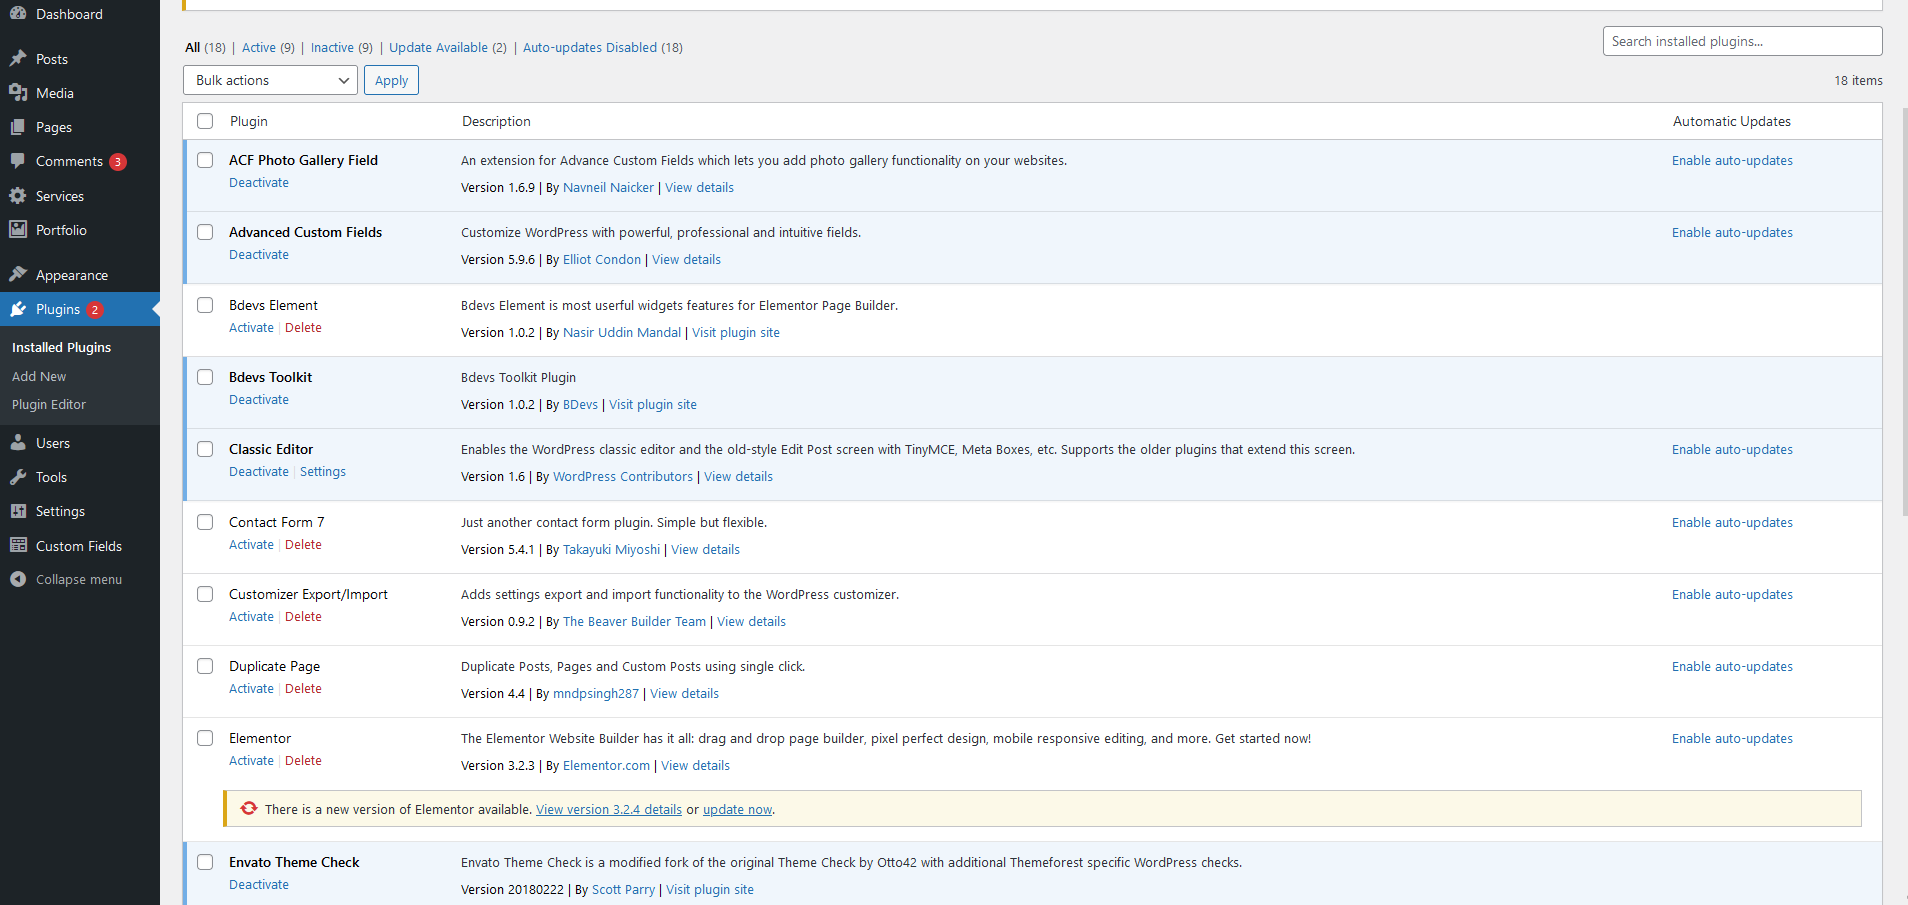Open The Beaver Builder Team link
Image resolution: width=1908 pixels, height=905 pixels.
pos(634,621)
